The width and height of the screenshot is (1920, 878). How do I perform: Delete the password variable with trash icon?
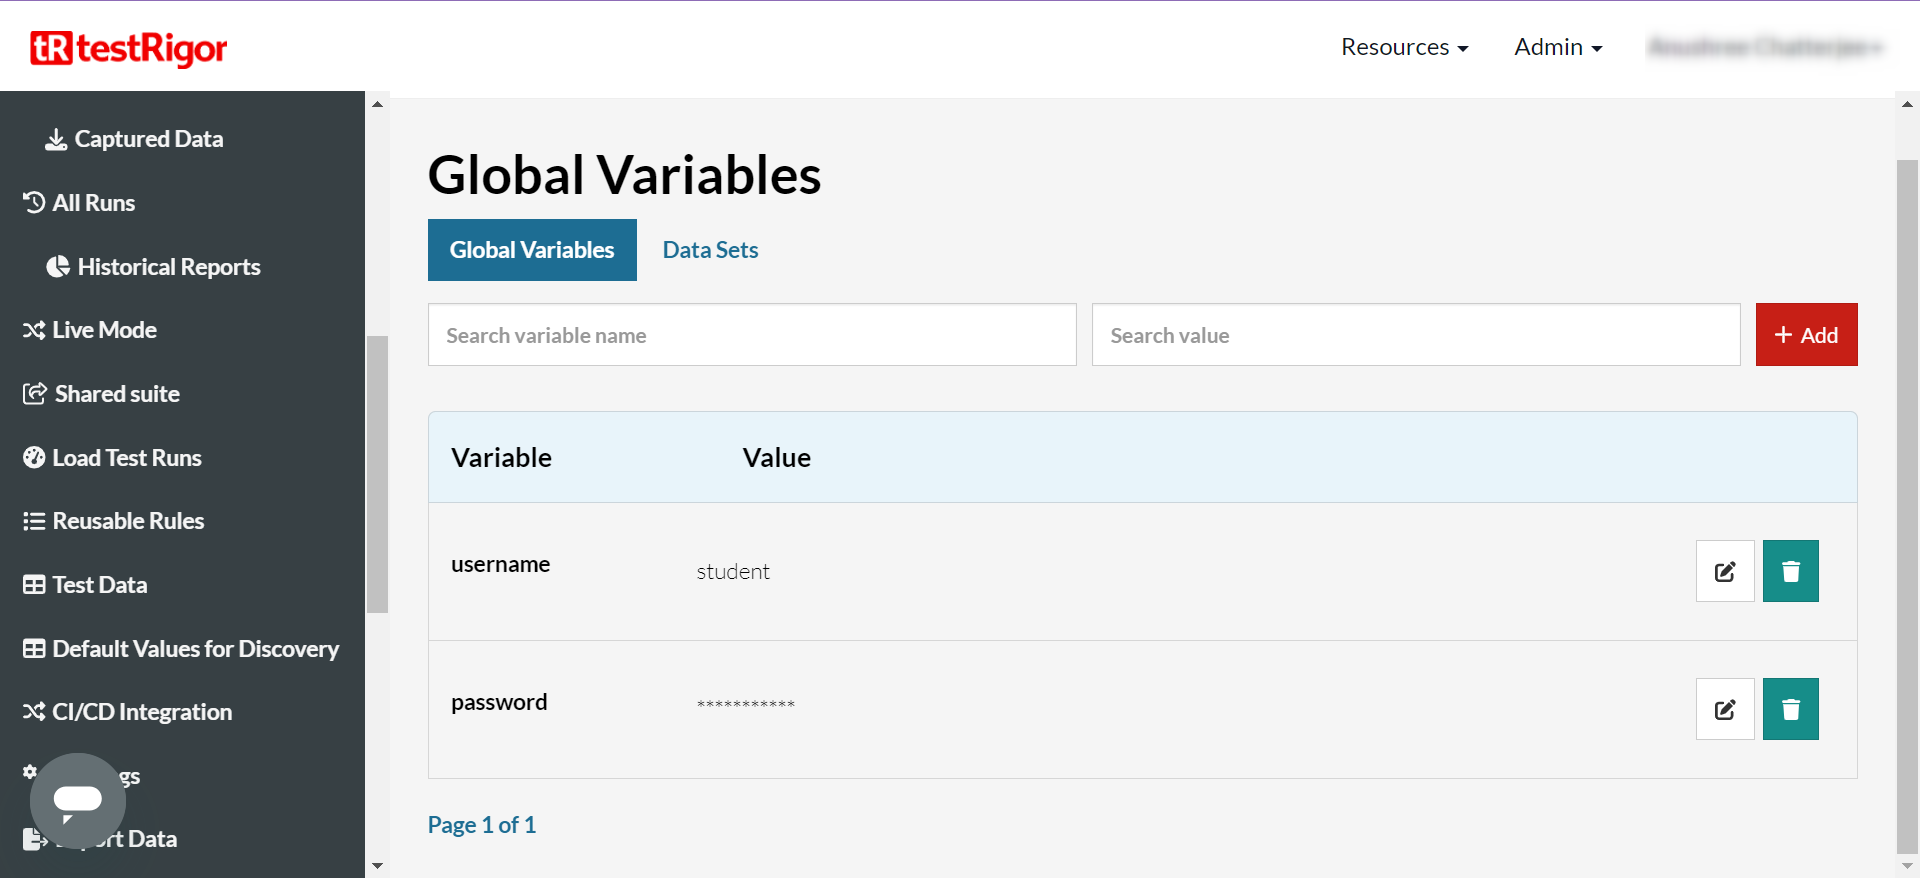click(x=1790, y=709)
